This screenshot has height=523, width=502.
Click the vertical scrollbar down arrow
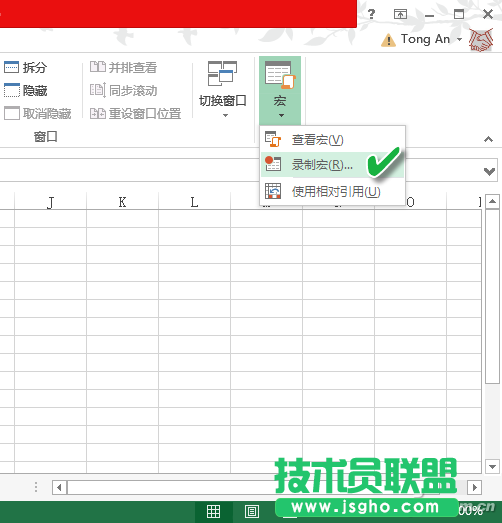(492, 466)
